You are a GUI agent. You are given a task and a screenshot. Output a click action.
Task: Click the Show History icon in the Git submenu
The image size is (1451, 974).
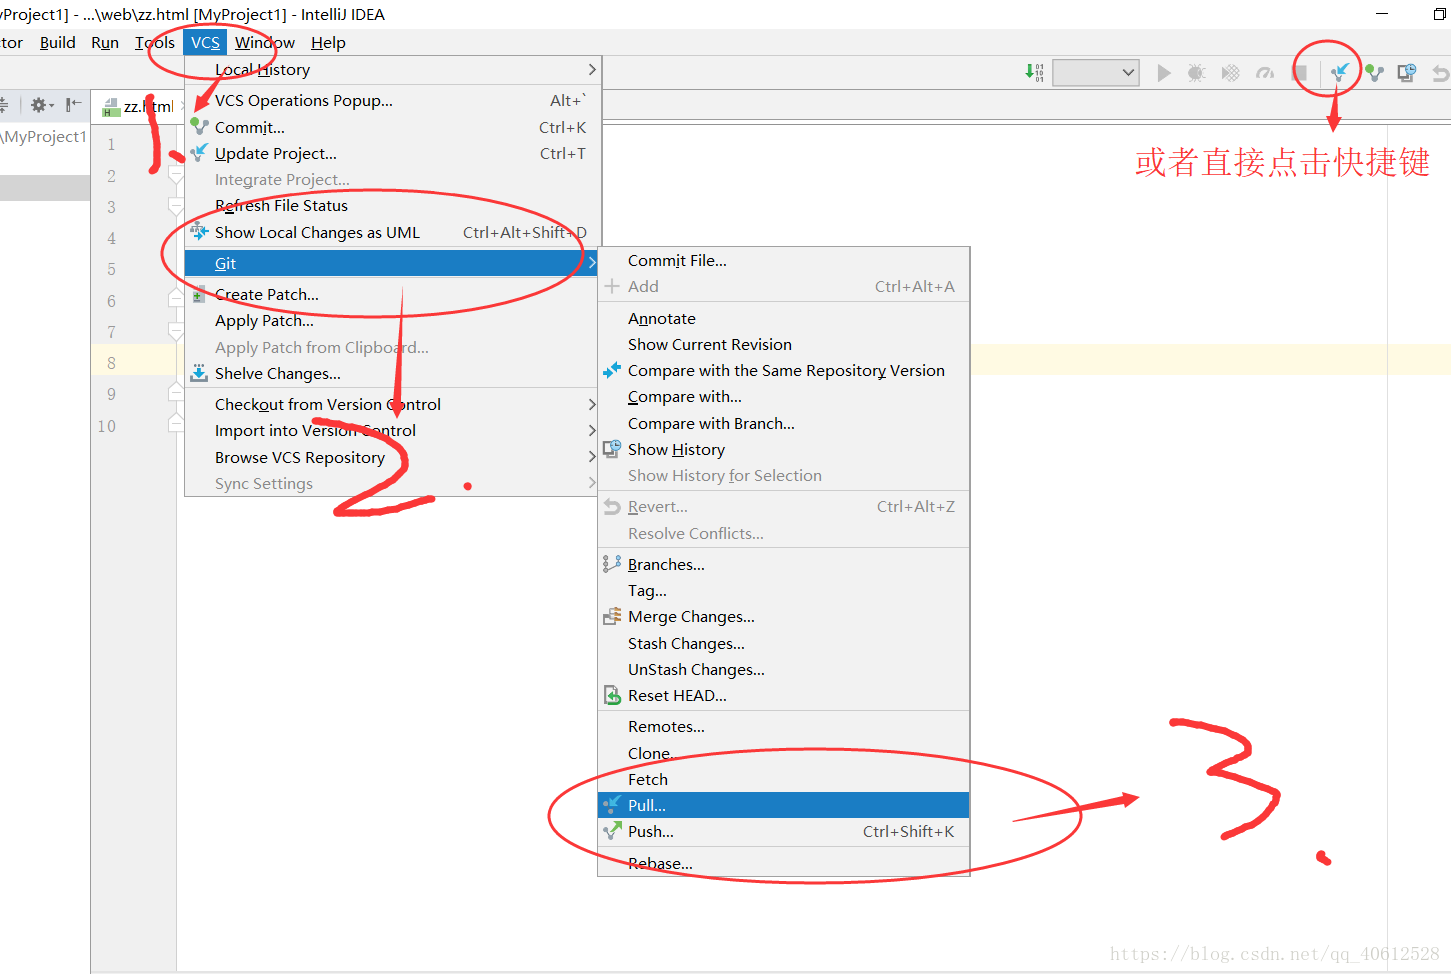612,449
